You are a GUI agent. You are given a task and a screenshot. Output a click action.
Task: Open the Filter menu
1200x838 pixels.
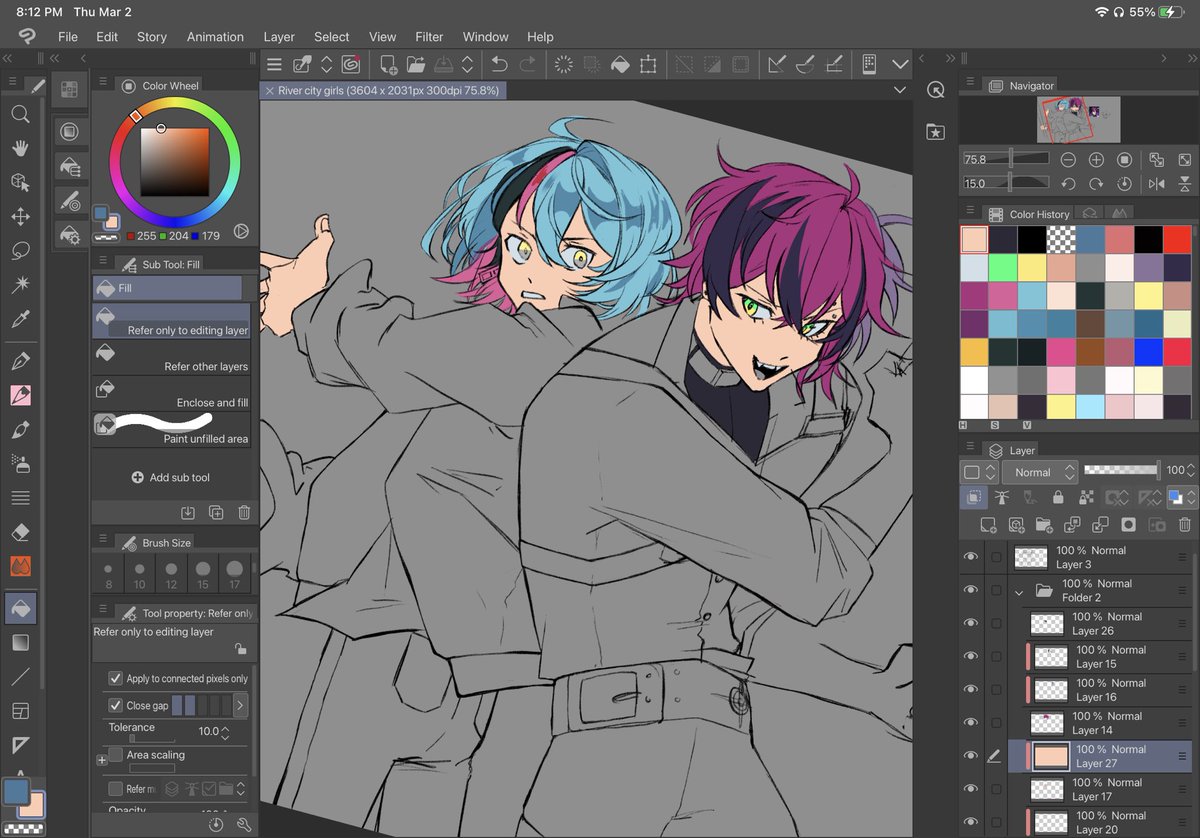pyautogui.click(x=429, y=37)
